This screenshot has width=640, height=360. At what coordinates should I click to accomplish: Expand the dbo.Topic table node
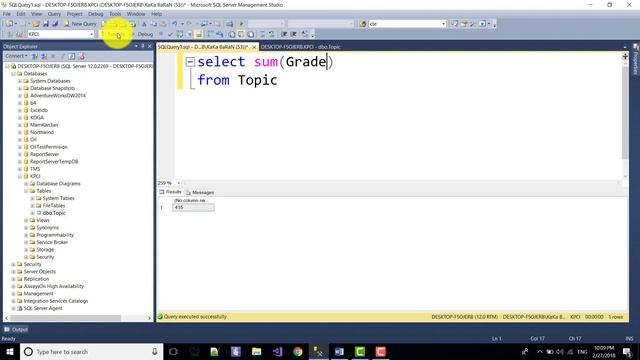(x=33, y=213)
